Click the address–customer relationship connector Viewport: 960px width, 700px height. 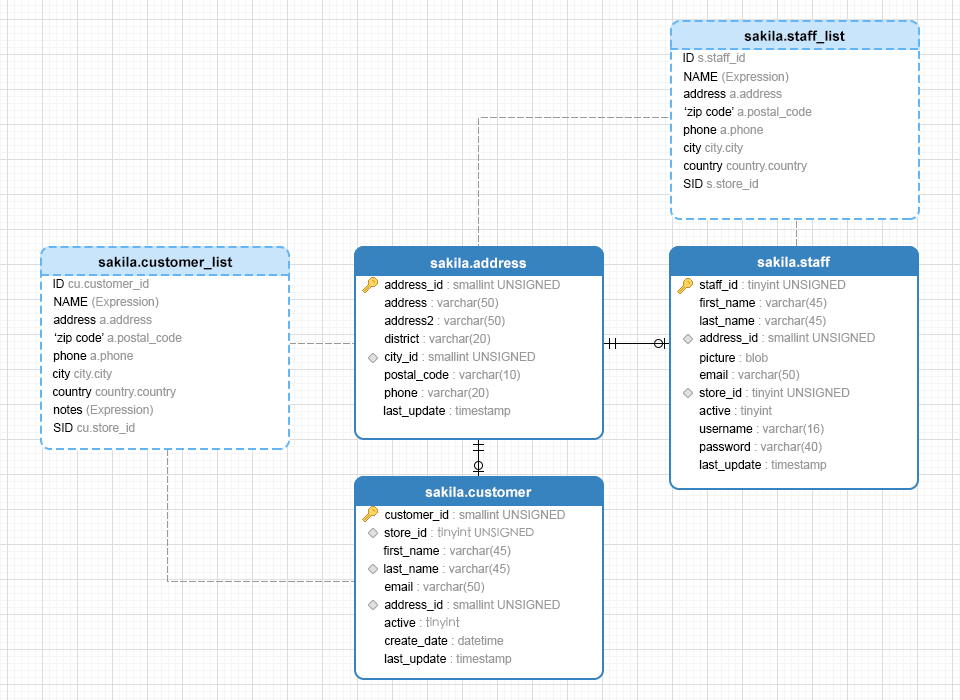[x=479, y=457]
